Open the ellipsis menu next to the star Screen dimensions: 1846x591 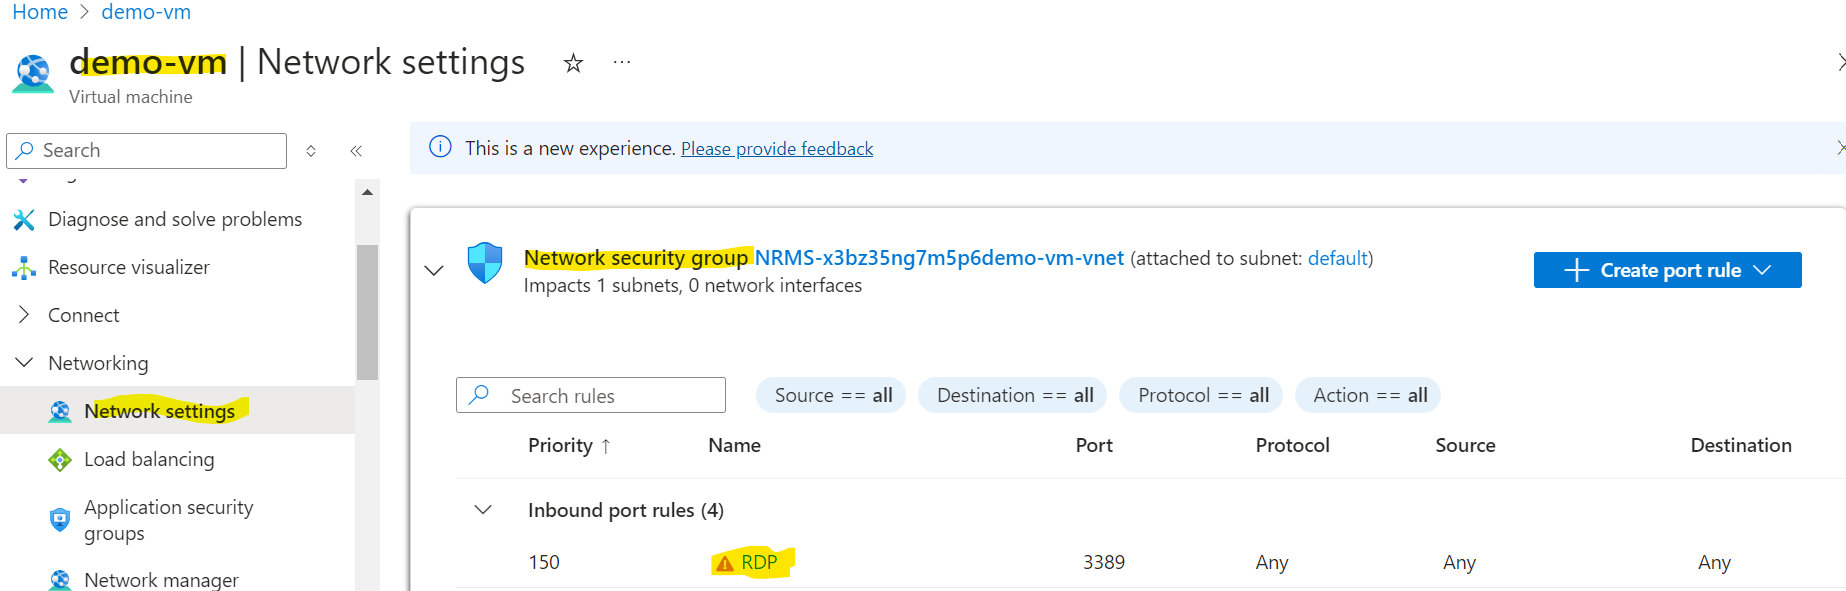[621, 63]
